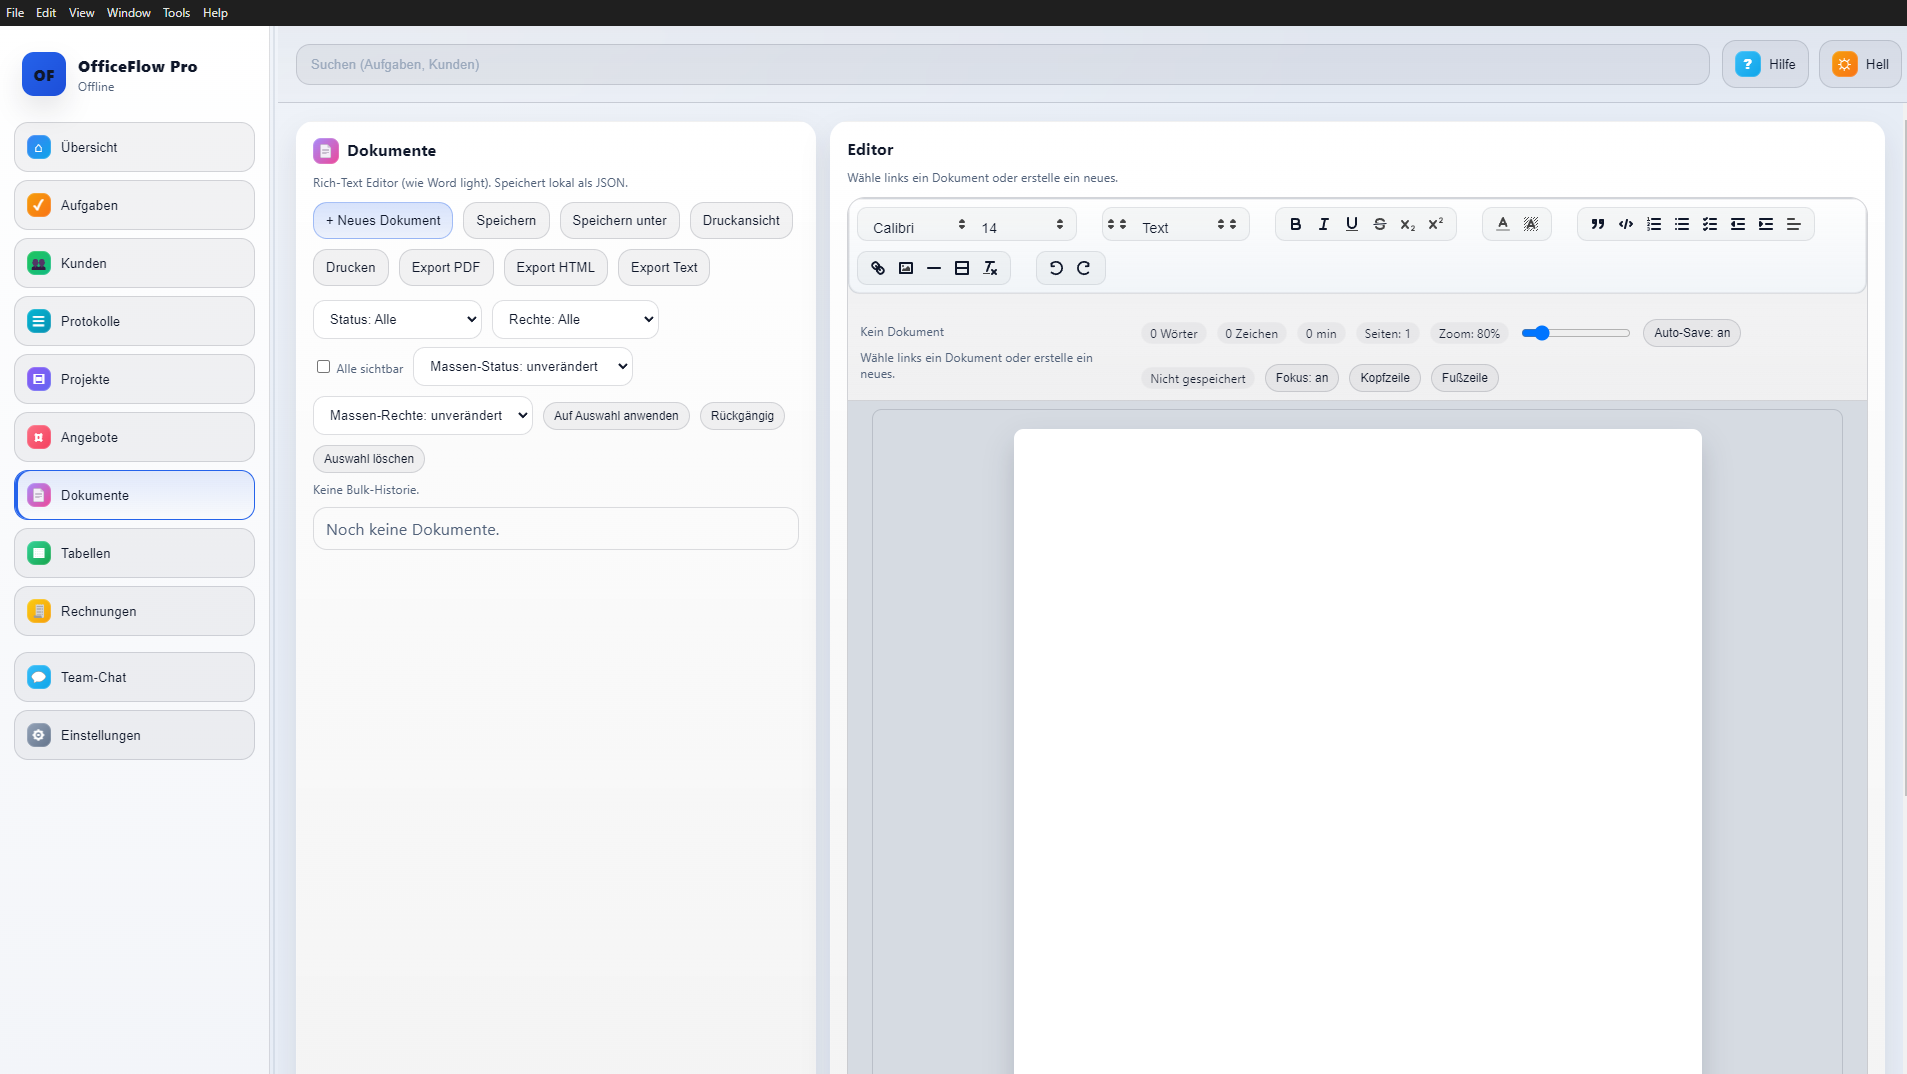Click Export PDF
This screenshot has width=1907, height=1074.
tap(446, 268)
